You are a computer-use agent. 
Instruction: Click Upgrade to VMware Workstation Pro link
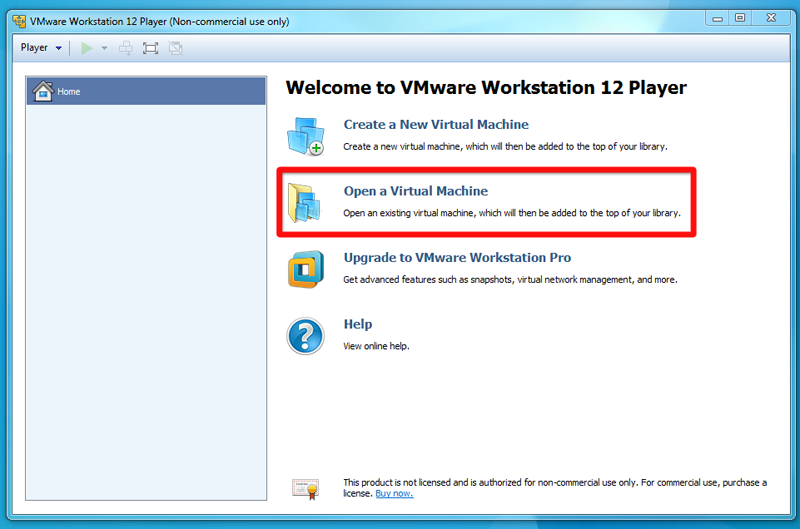point(457,258)
